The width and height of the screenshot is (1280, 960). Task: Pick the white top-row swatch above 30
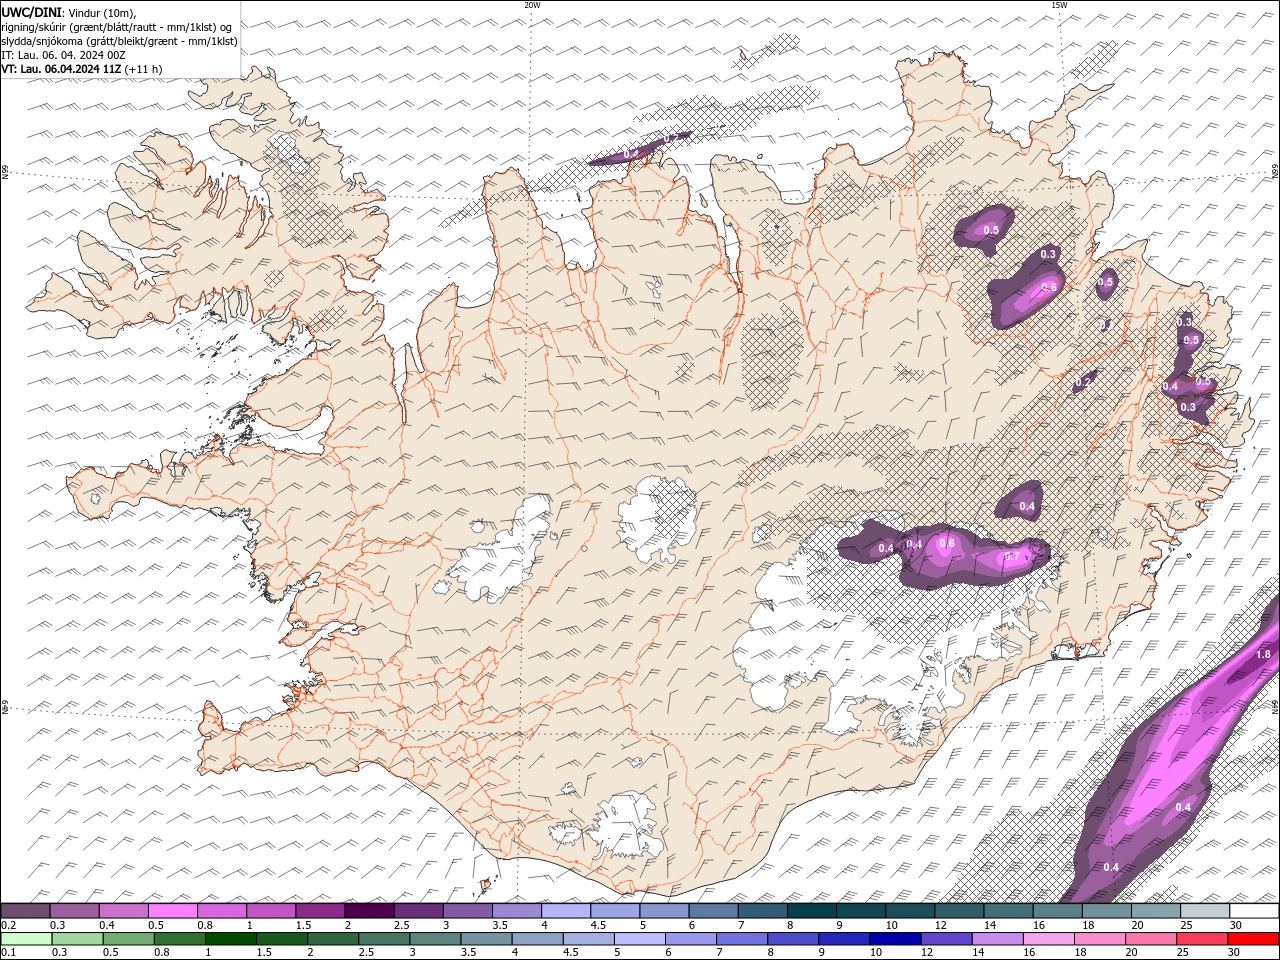click(1253, 911)
